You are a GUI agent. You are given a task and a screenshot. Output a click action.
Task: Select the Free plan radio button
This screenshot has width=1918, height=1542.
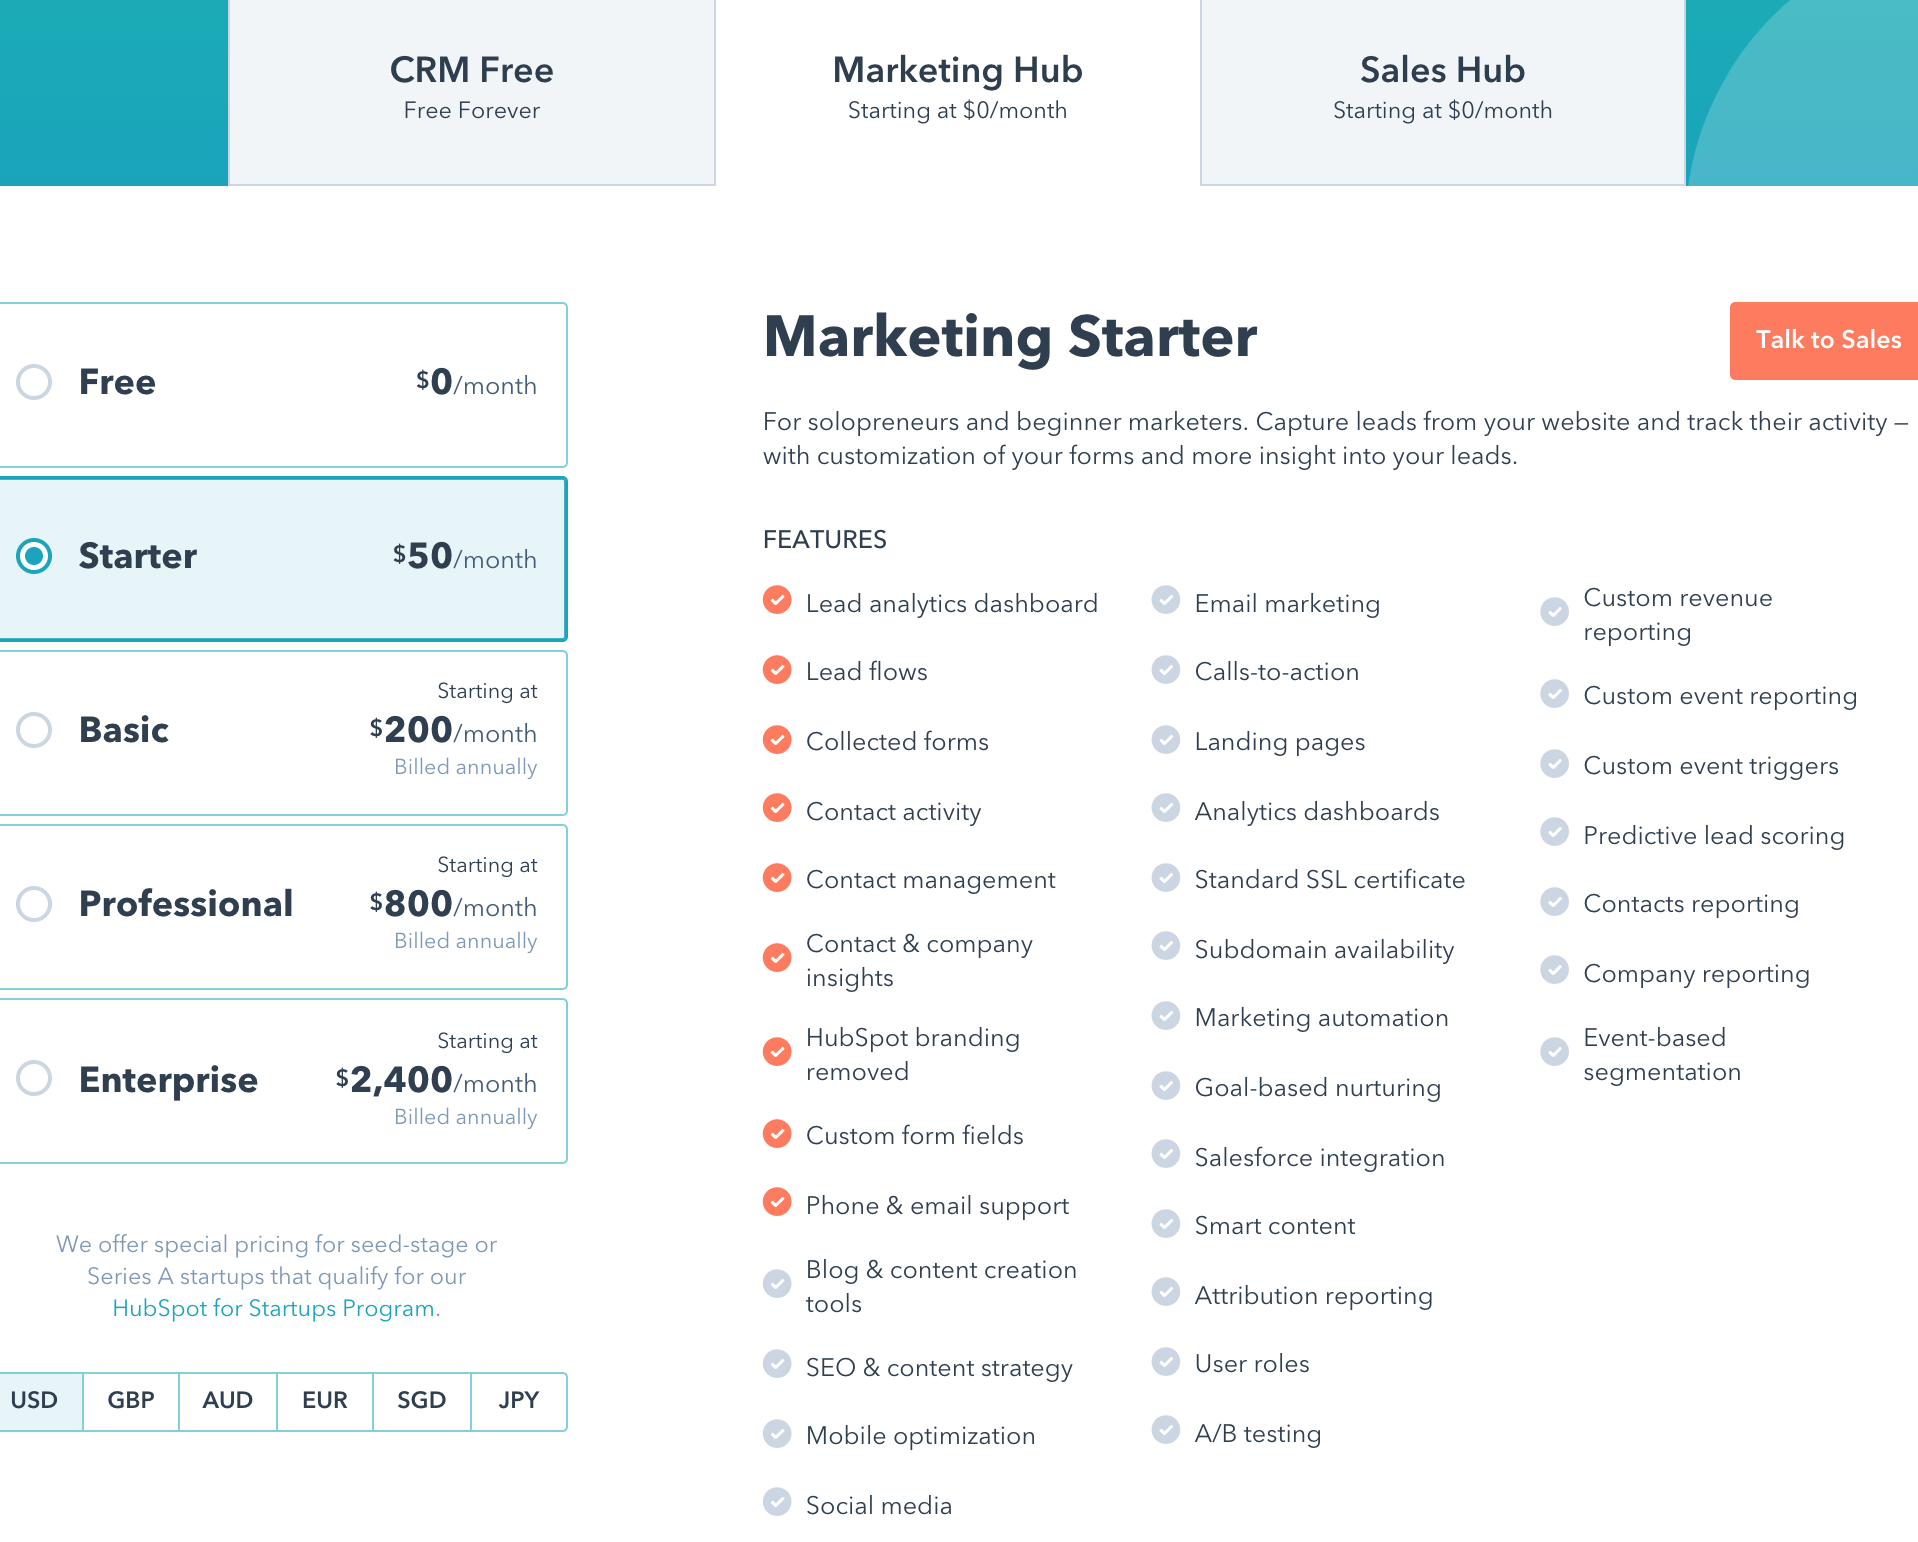[x=34, y=382]
